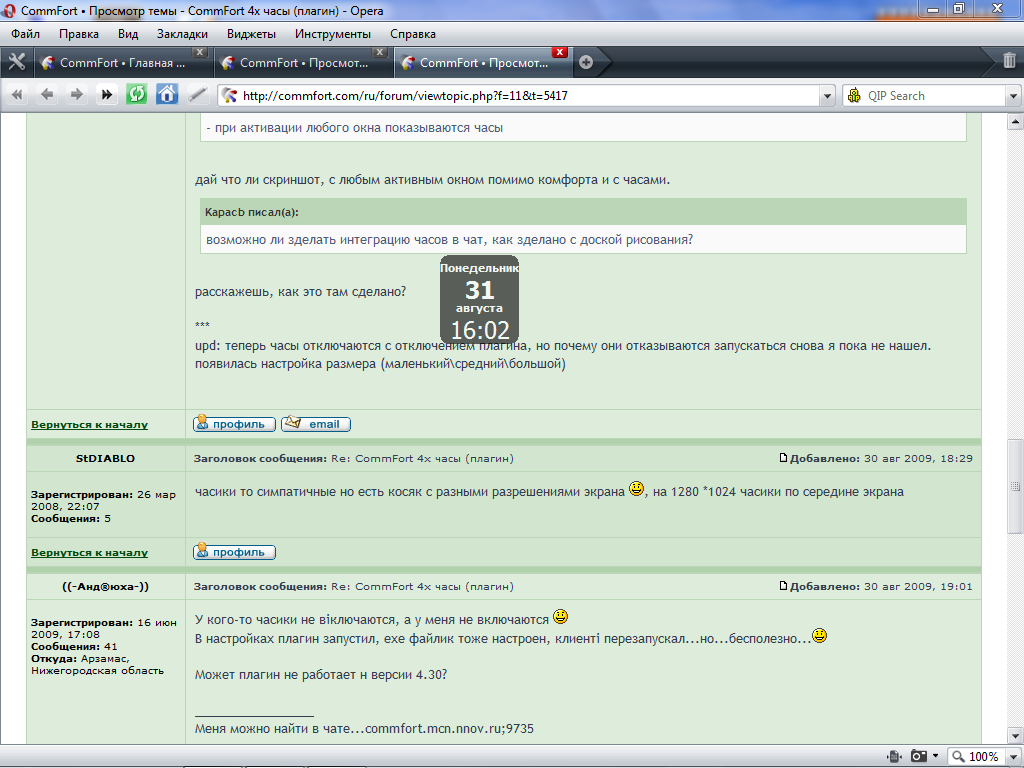
Task: Go to Home page icon
Action: pos(167,95)
